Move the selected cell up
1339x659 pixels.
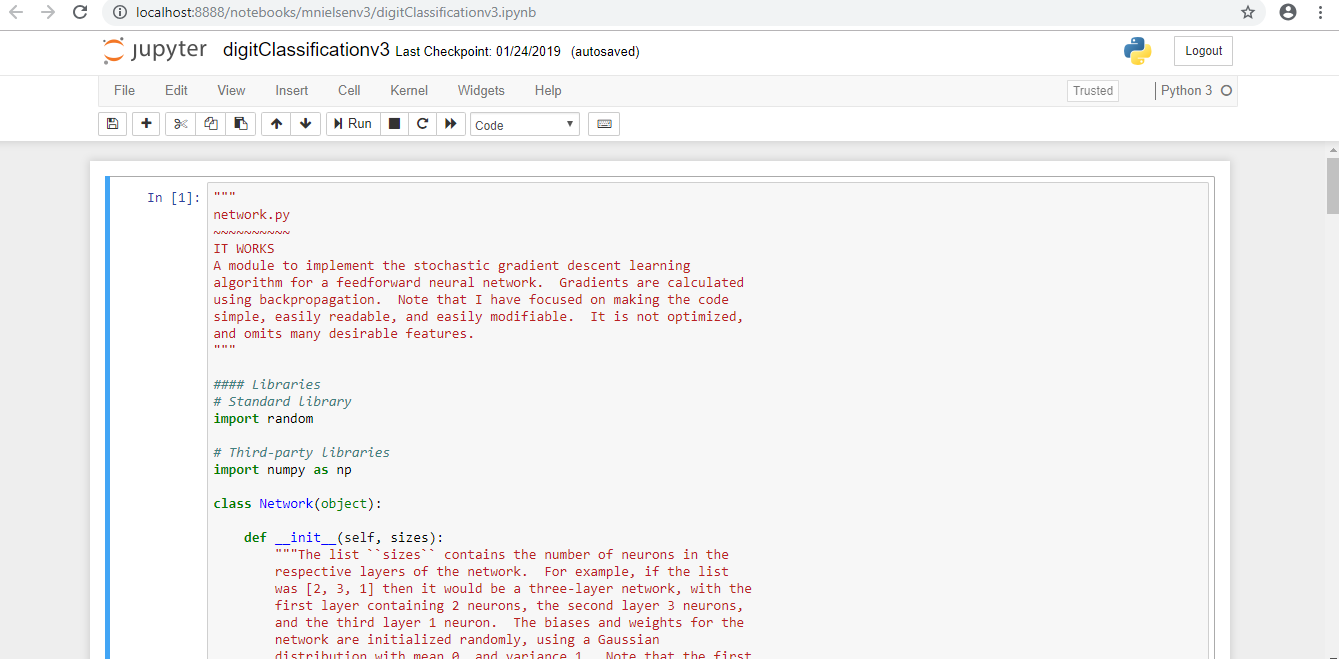pos(275,123)
